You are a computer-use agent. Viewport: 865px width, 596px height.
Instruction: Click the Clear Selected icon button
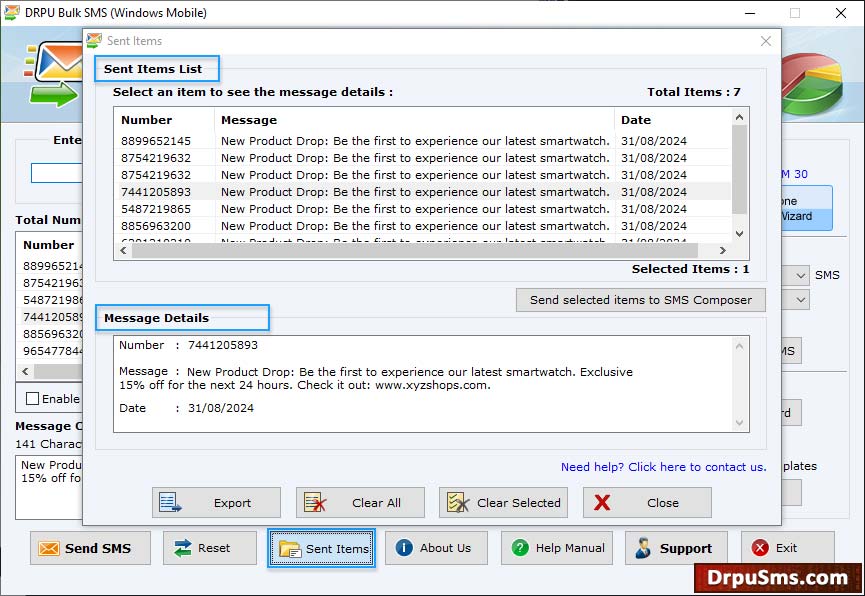[503, 502]
